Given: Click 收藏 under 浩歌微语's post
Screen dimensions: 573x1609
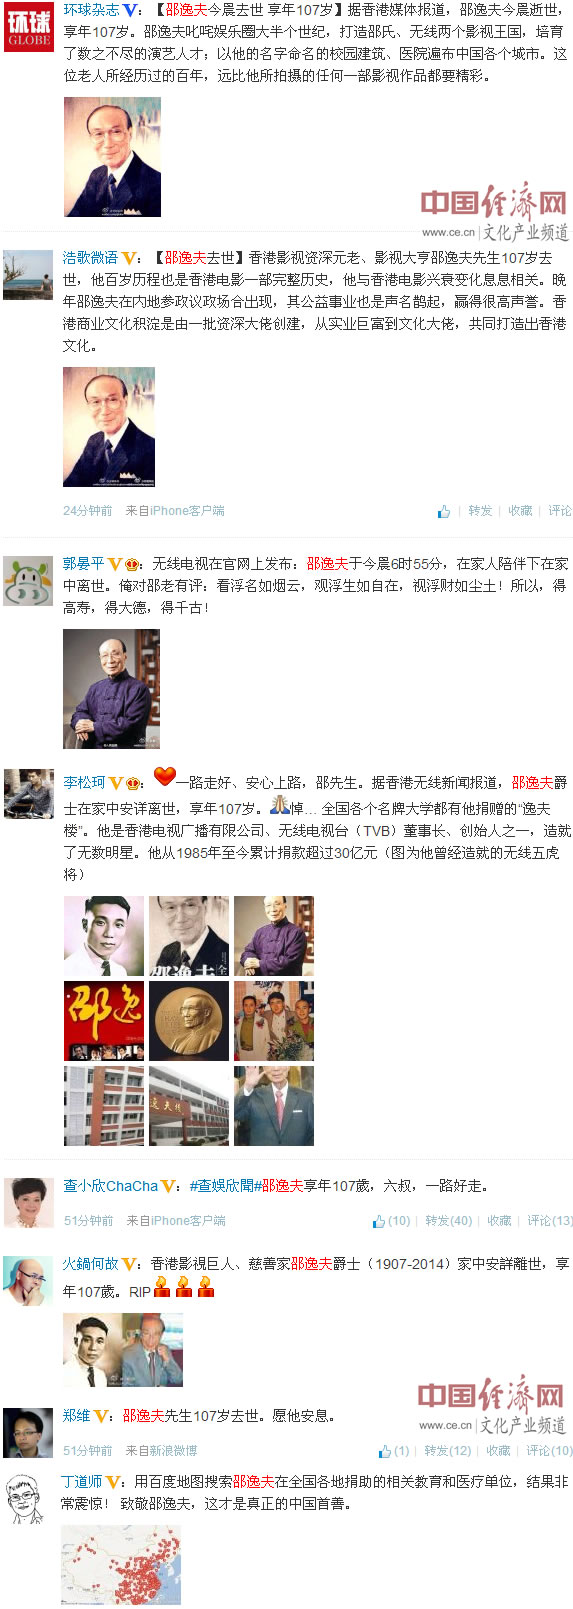Looking at the screenshot, I should (520, 511).
